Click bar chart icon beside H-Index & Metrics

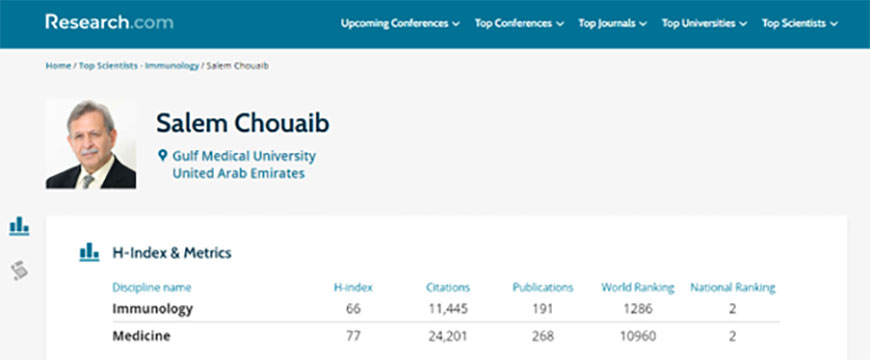tap(89, 252)
